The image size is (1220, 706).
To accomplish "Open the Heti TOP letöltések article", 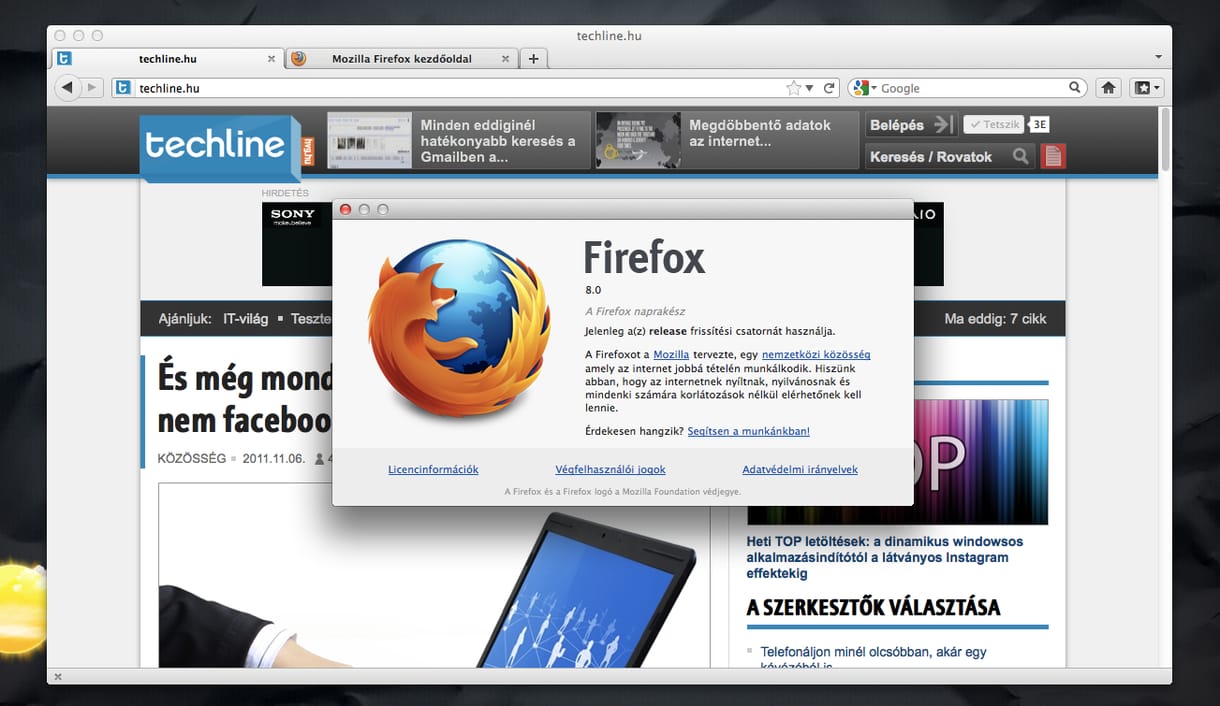I will tap(885, 558).
